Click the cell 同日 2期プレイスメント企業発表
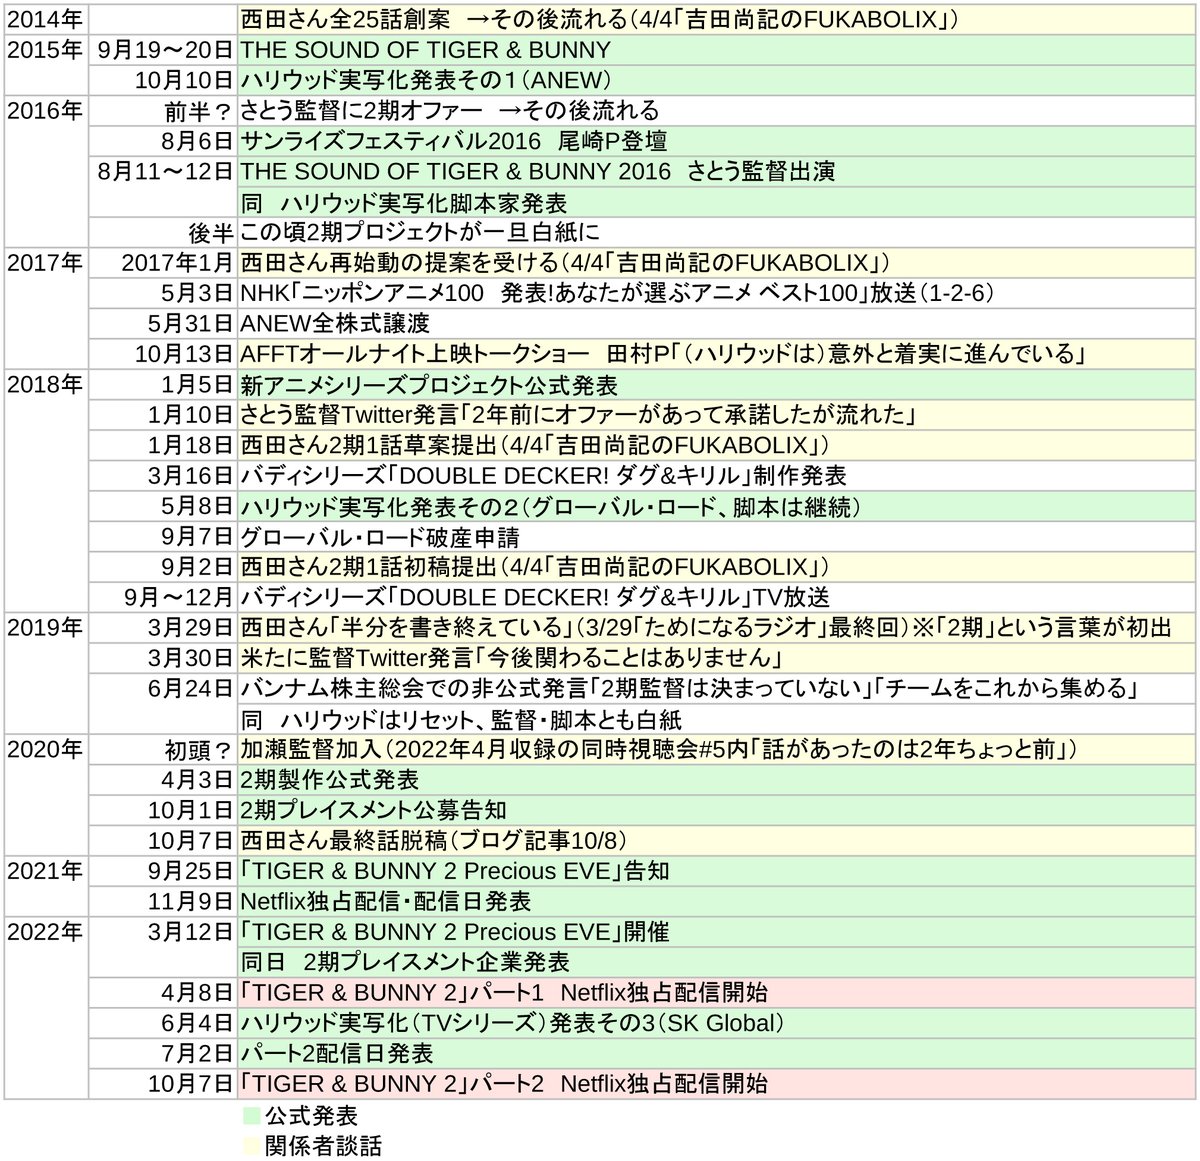Screen dimensions: 1200x1161 pos(717,962)
